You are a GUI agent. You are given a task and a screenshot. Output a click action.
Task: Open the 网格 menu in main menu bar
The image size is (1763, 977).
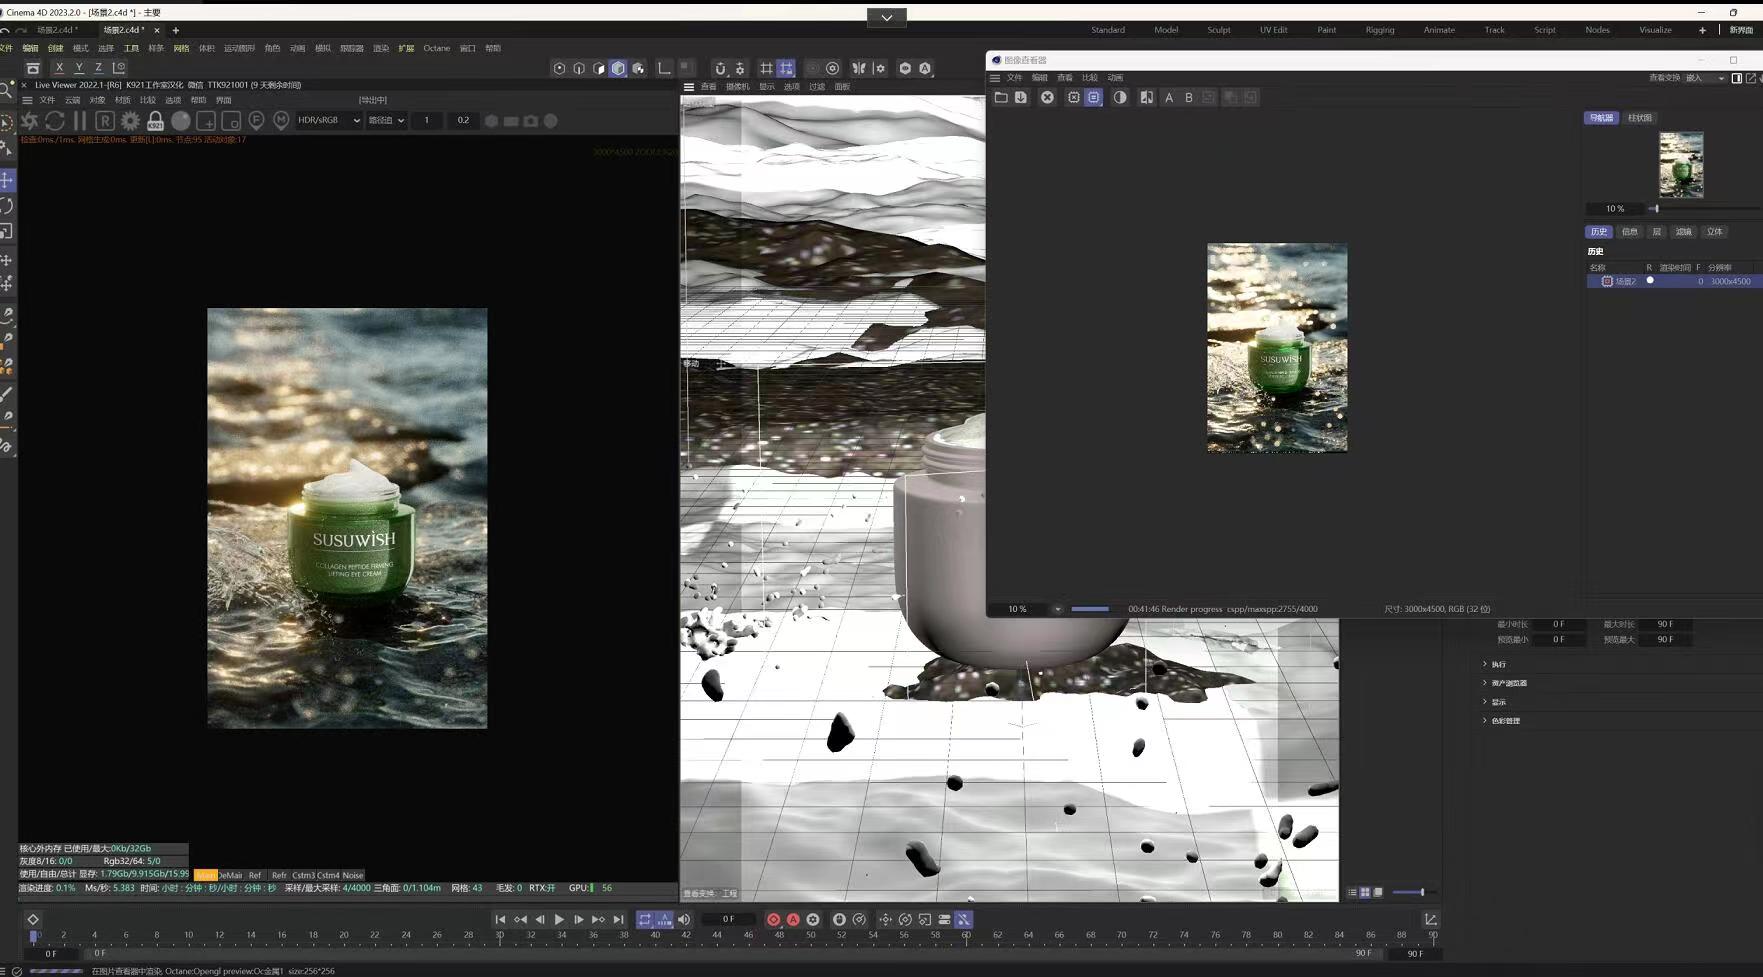181,48
